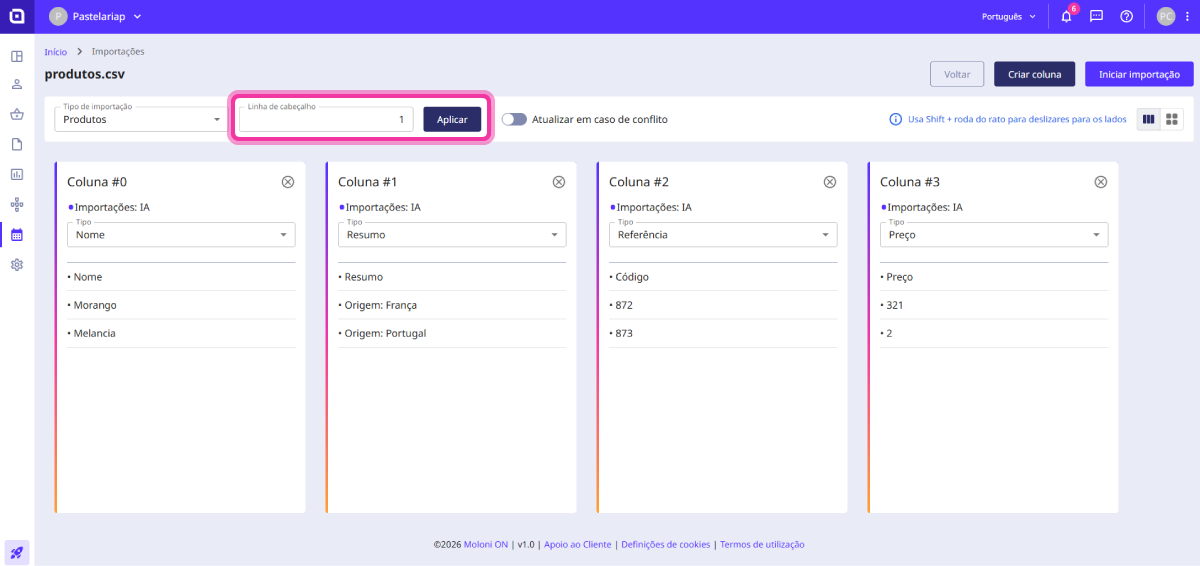Remove Coluna #2 with its X icon

pos(830,182)
